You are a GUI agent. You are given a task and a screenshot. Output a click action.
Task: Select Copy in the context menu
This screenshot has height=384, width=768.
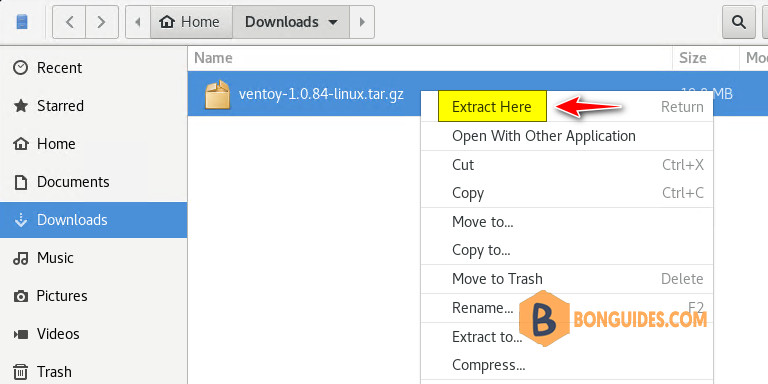[567, 193]
